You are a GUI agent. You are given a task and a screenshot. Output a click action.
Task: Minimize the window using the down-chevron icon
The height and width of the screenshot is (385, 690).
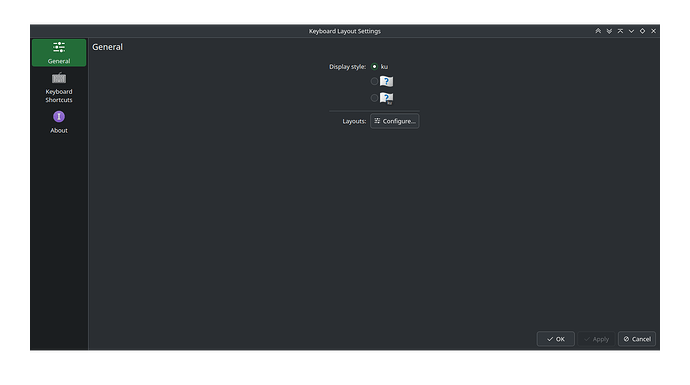pyautogui.click(x=631, y=31)
